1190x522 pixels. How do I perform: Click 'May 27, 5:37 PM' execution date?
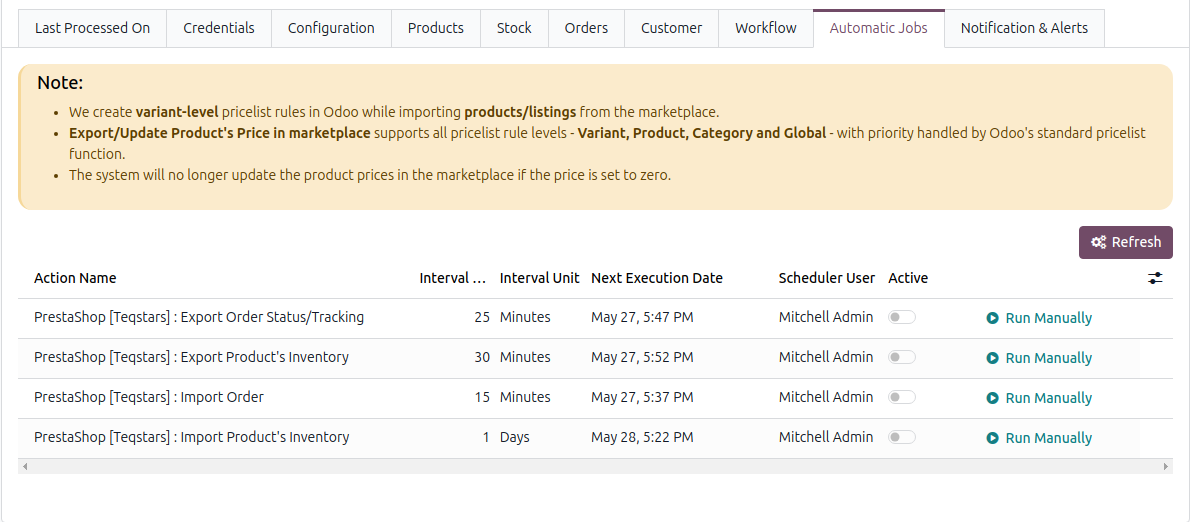641,397
